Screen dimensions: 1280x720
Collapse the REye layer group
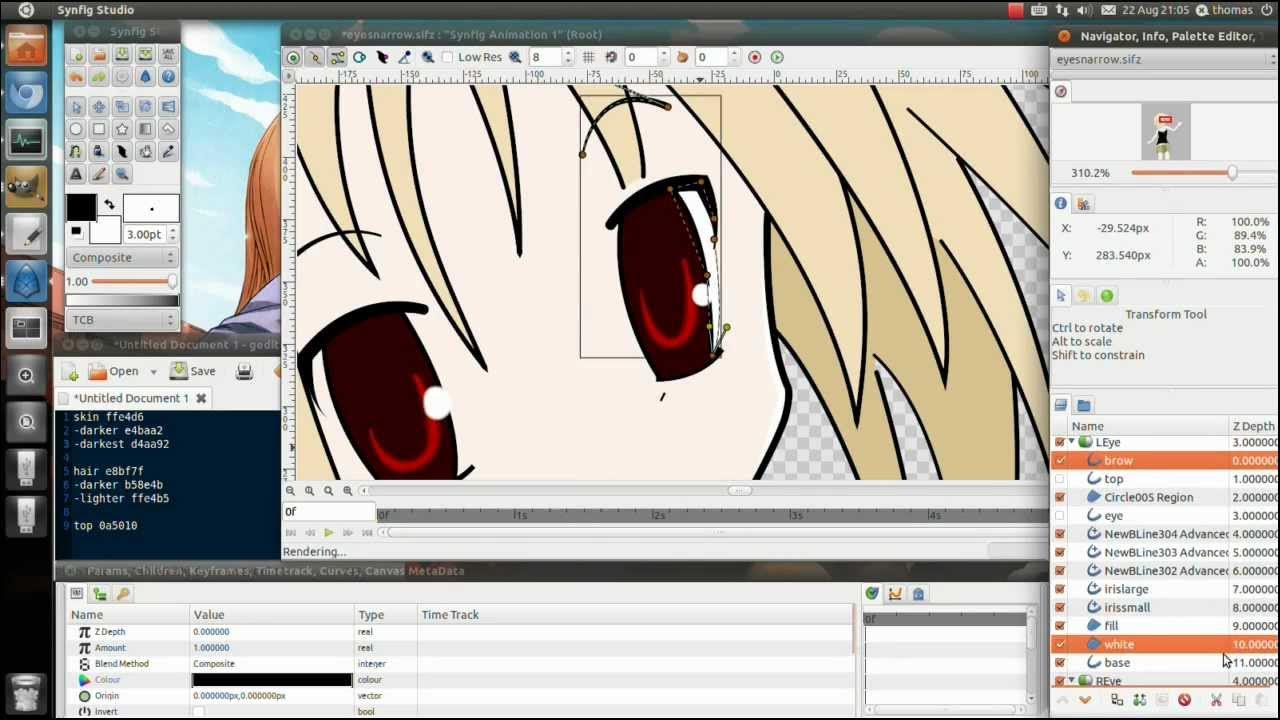click(1072, 681)
